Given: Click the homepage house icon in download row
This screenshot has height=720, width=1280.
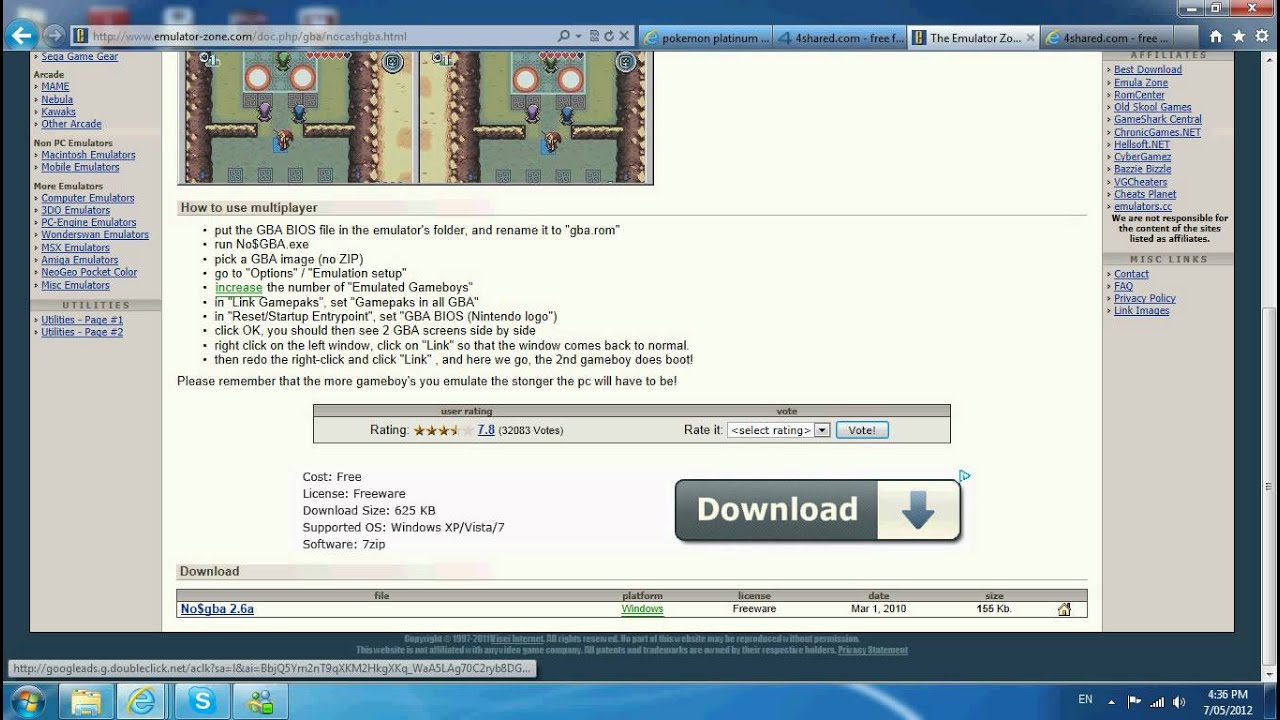Looking at the screenshot, I should coord(1064,609).
